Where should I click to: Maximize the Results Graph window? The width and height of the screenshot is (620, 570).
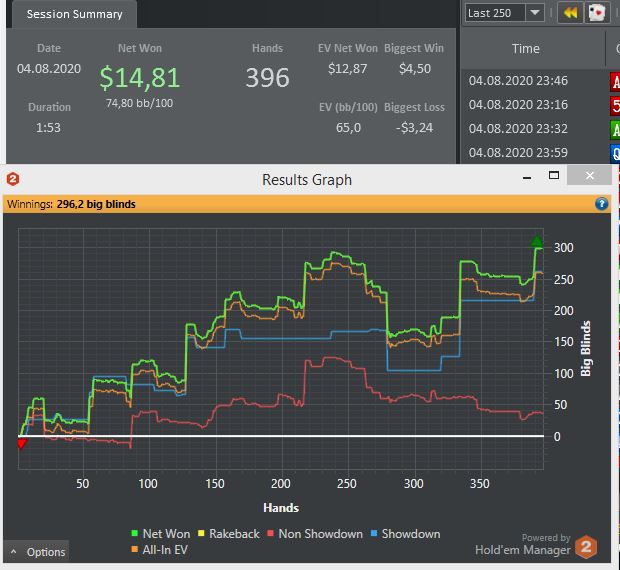coord(554,175)
